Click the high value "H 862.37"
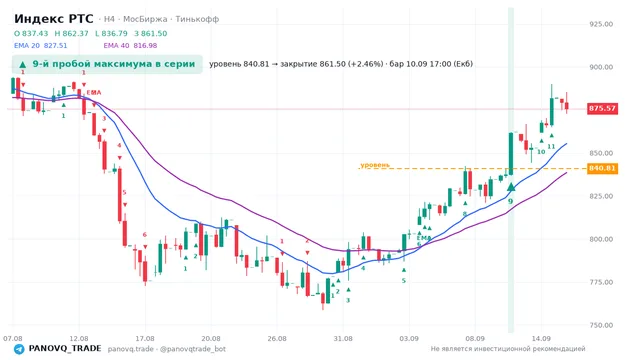This screenshot has height=360, width=640. tap(71, 33)
